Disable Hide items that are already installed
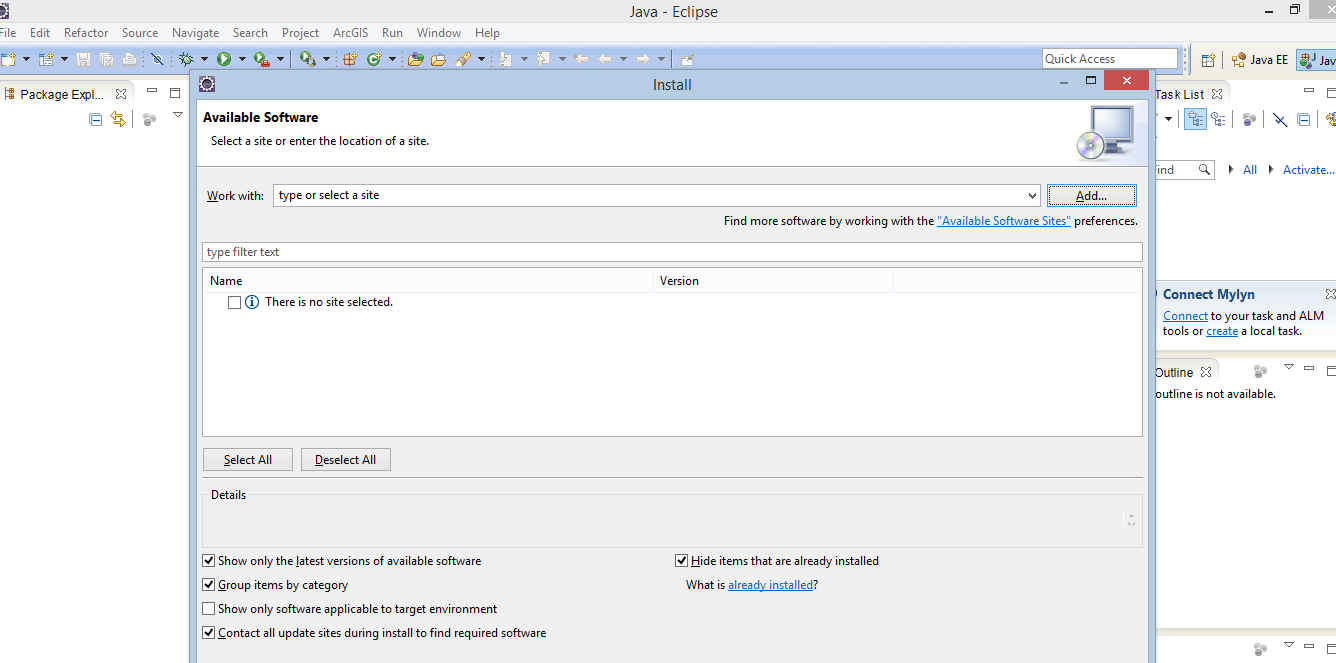Screen dimensions: 1336x663 [x=681, y=561]
